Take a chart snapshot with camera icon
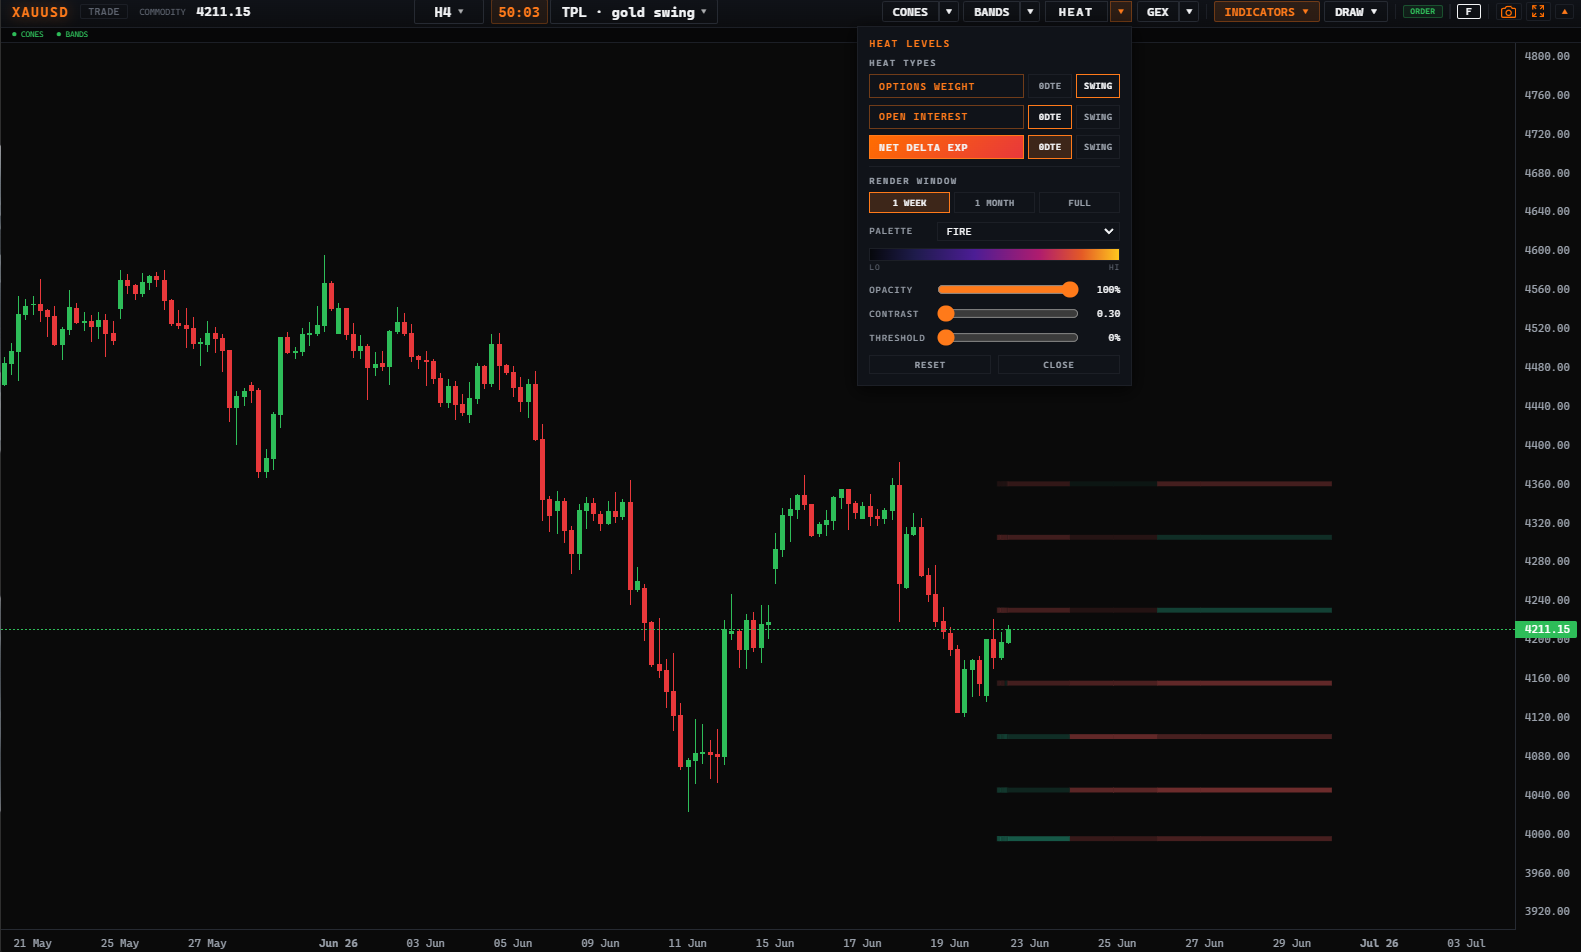The height and width of the screenshot is (952, 1581). click(x=1508, y=12)
